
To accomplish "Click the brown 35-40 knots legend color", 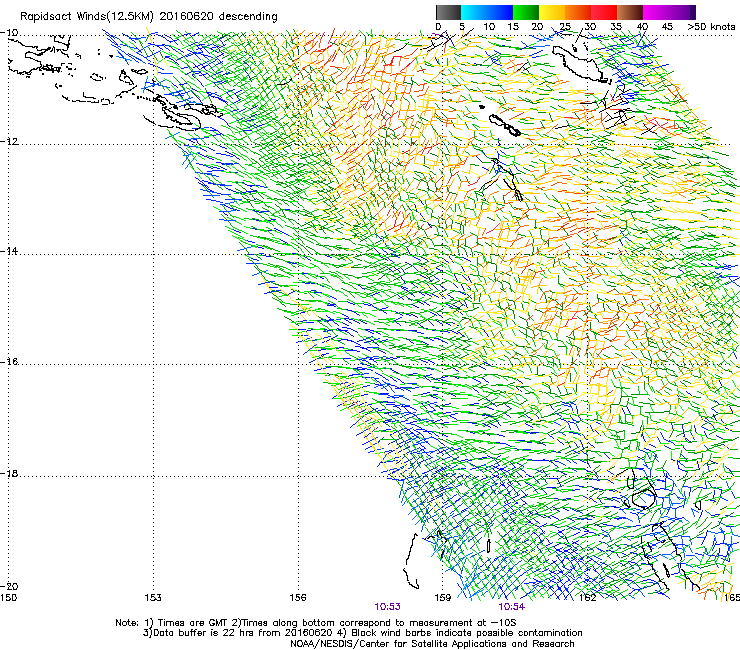I will click(630, 12).
